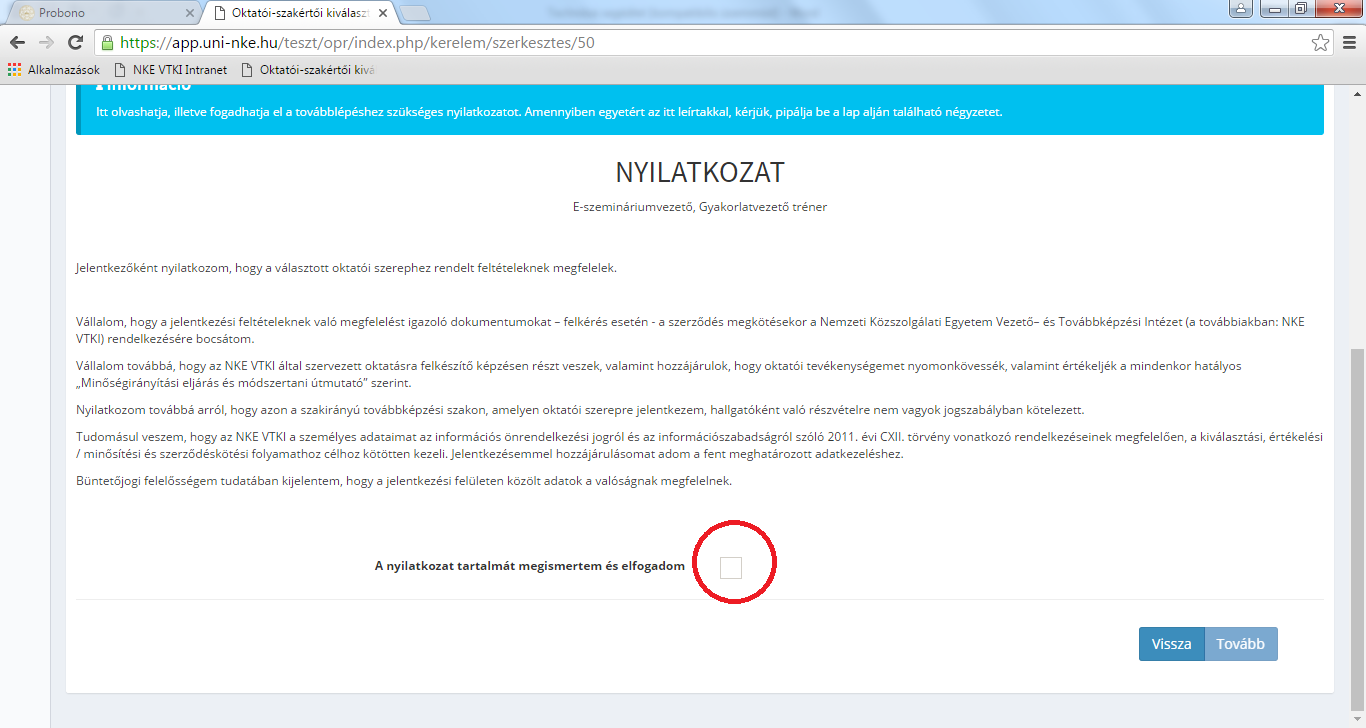Click the Vissza button
This screenshot has height=728, width=1366.
(1171, 644)
